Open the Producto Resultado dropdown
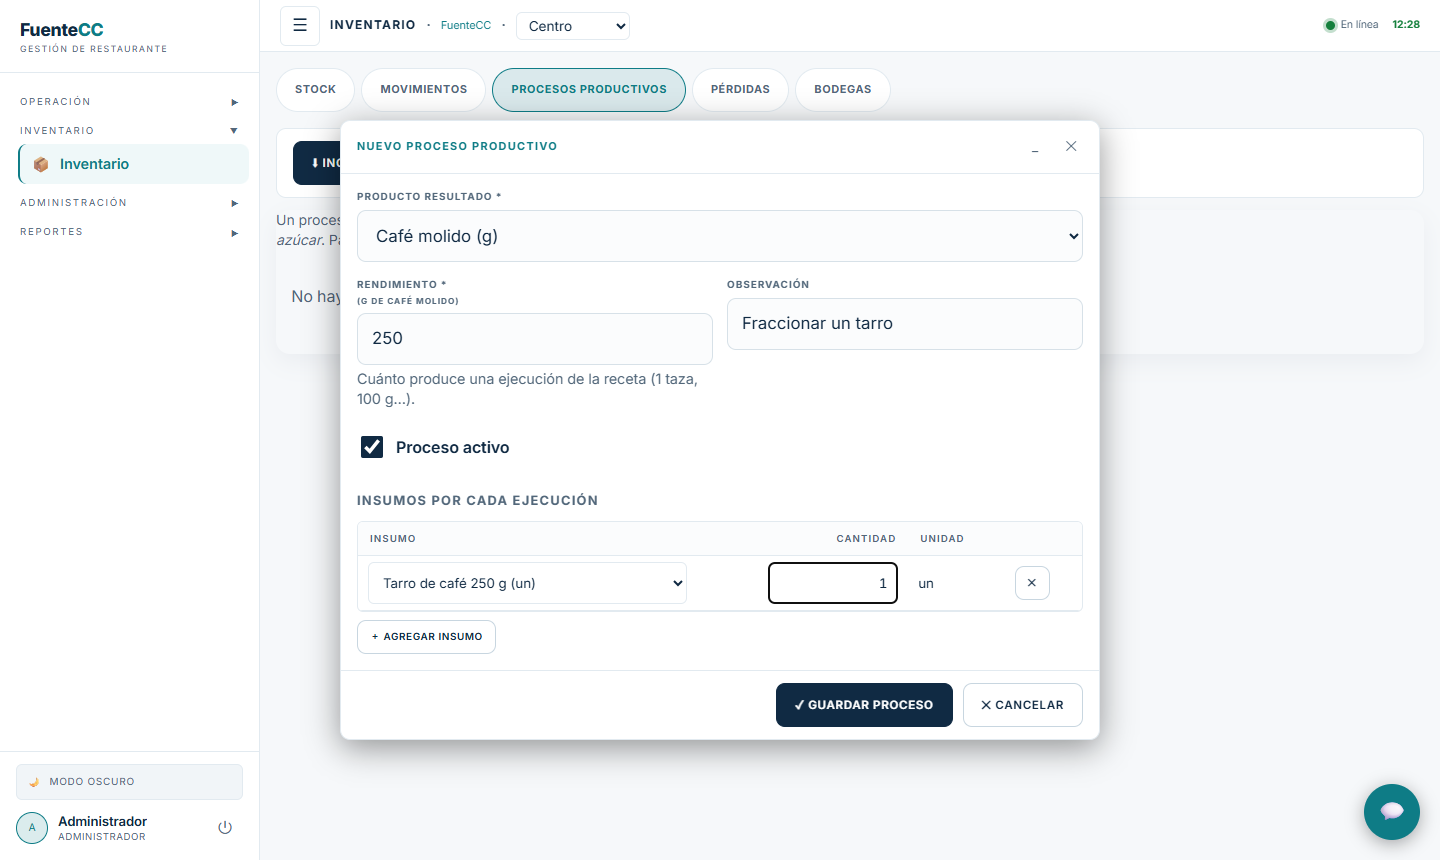The width and height of the screenshot is (1440, 860). point(720,236)
